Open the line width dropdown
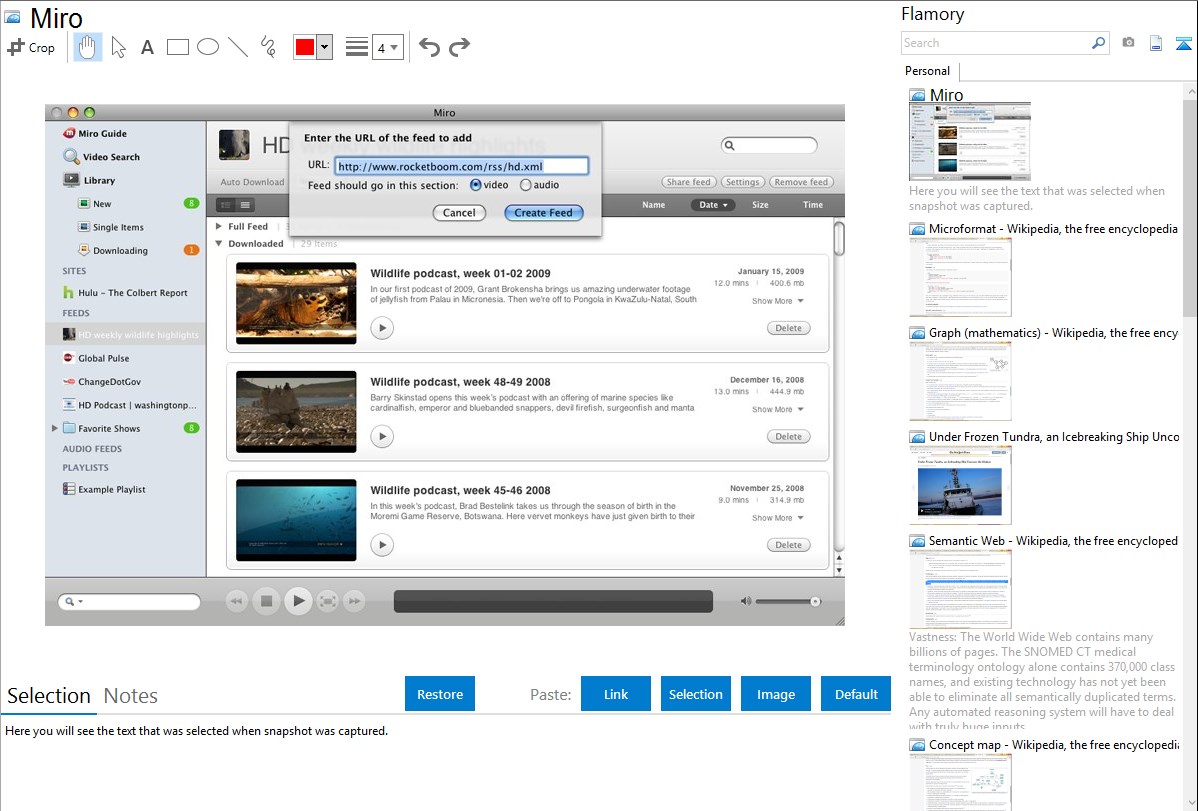1198x811 pixels. (388, 47)
